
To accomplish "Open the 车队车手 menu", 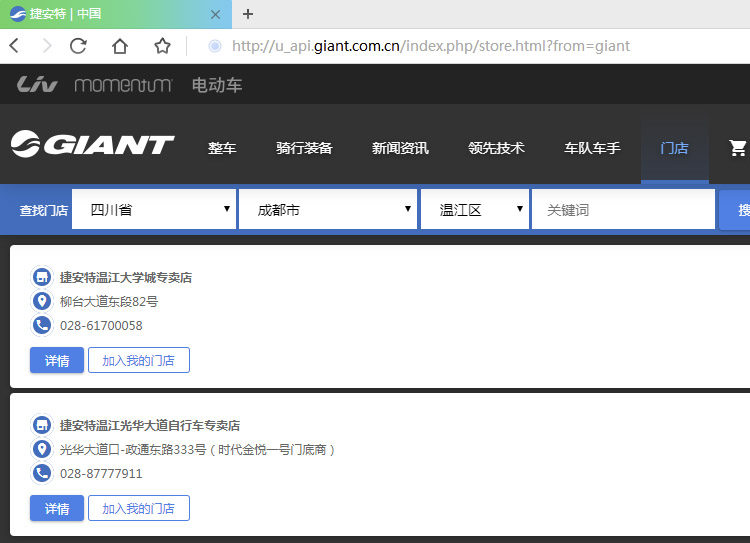I will point(593,148).
